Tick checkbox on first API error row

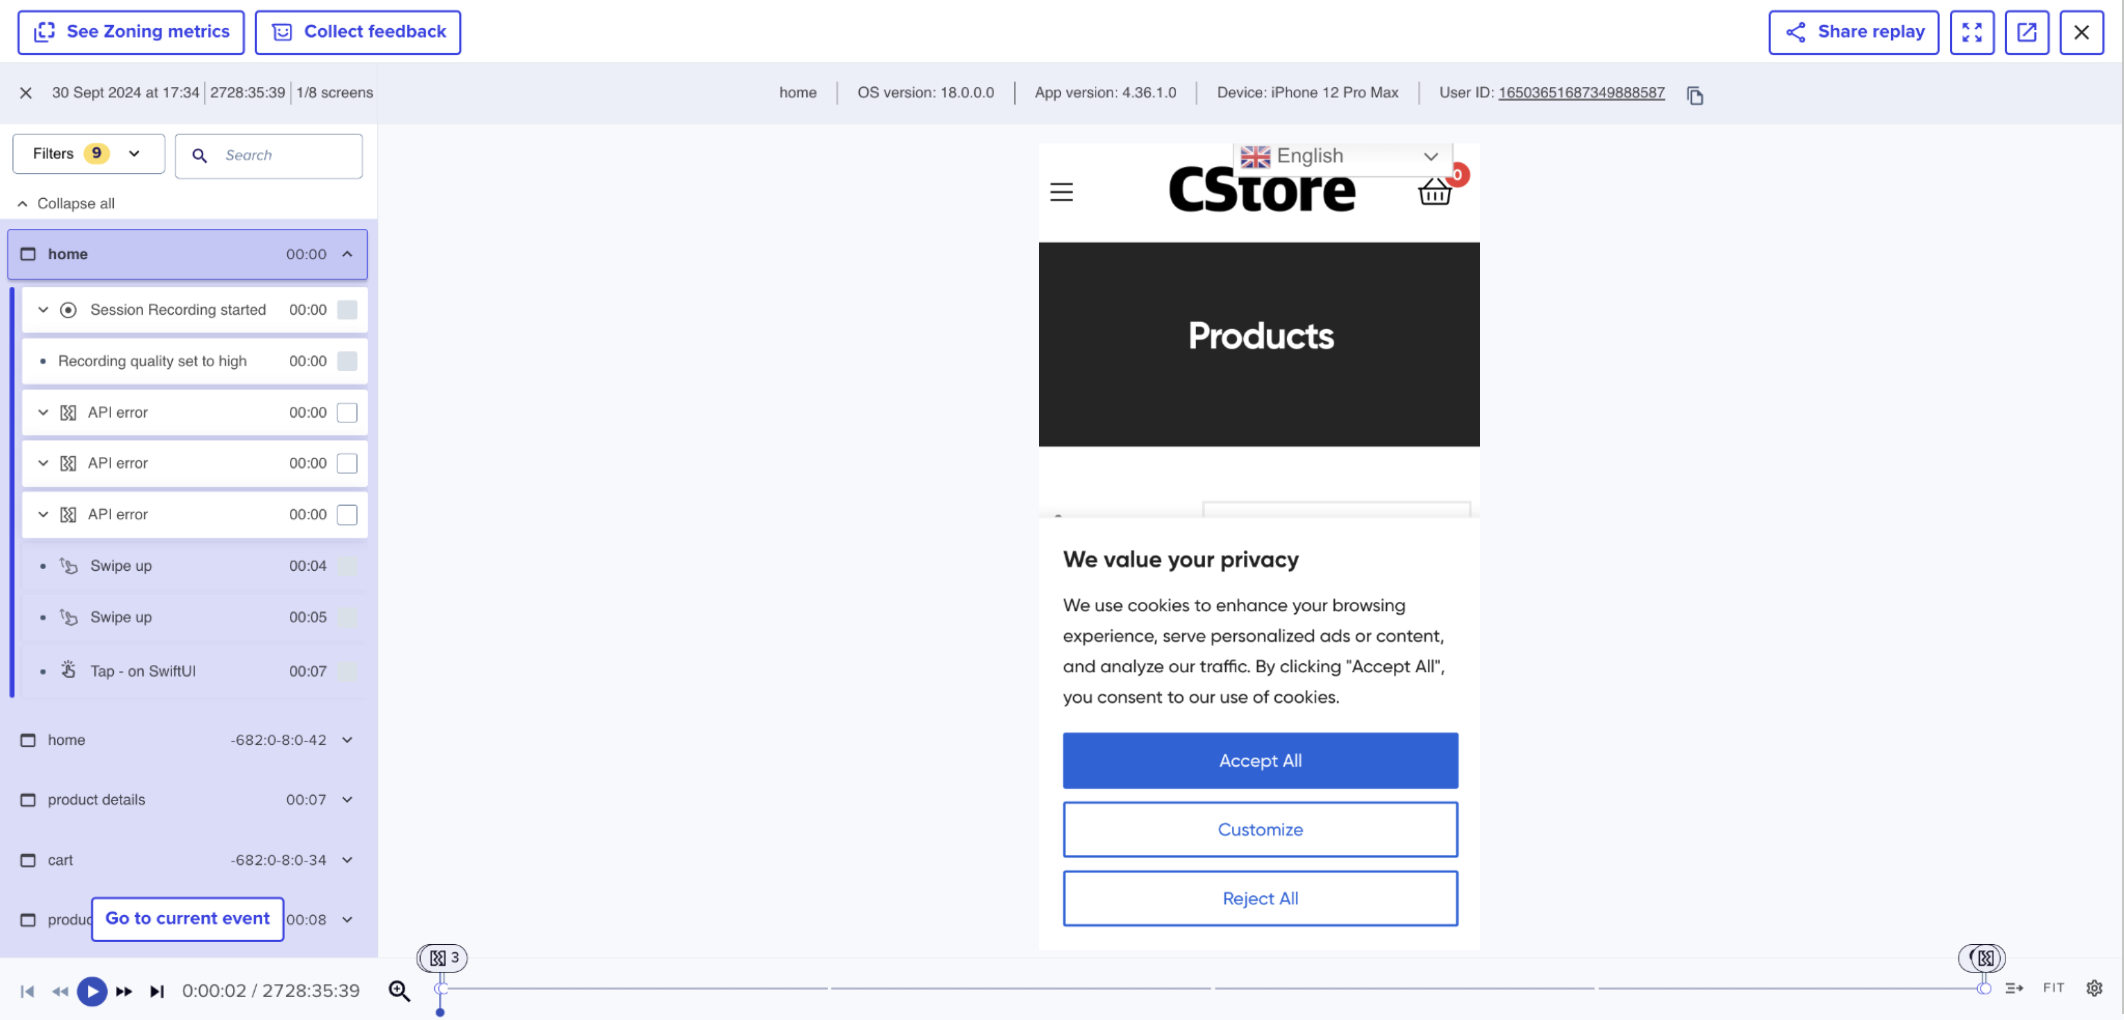point(347,412)
